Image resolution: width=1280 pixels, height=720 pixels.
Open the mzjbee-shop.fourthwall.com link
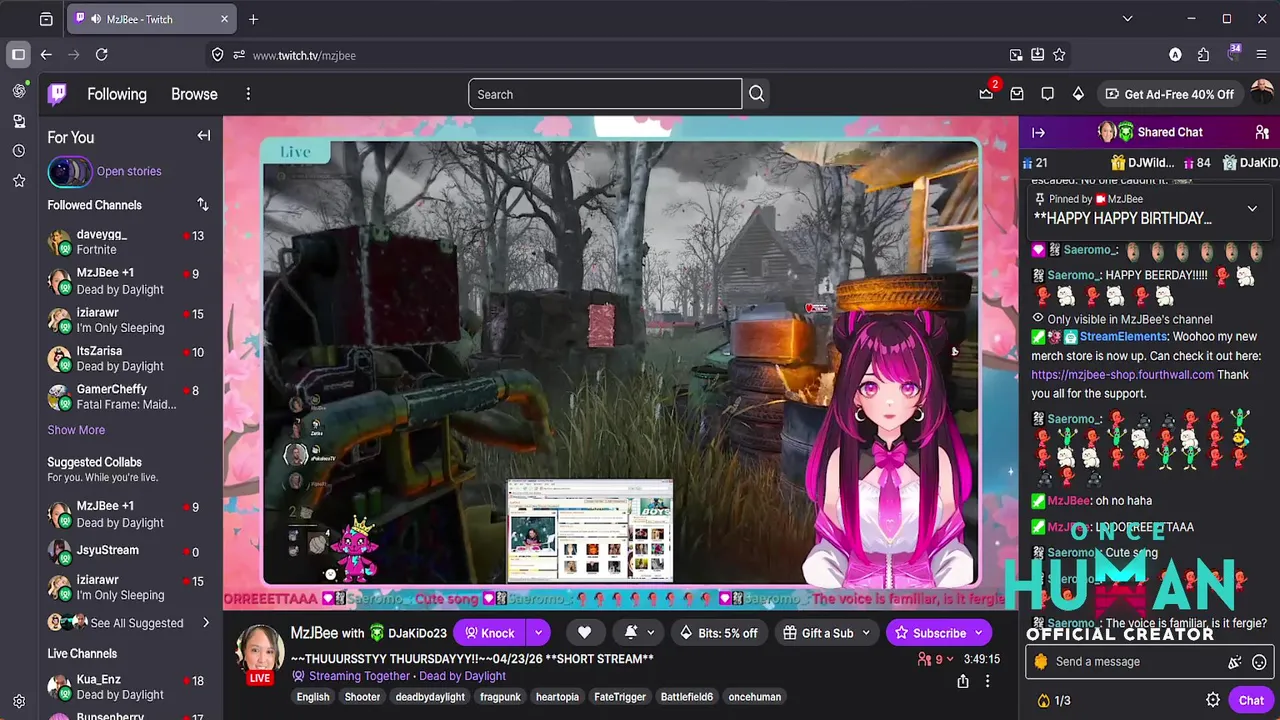(x=1122, y=375)
